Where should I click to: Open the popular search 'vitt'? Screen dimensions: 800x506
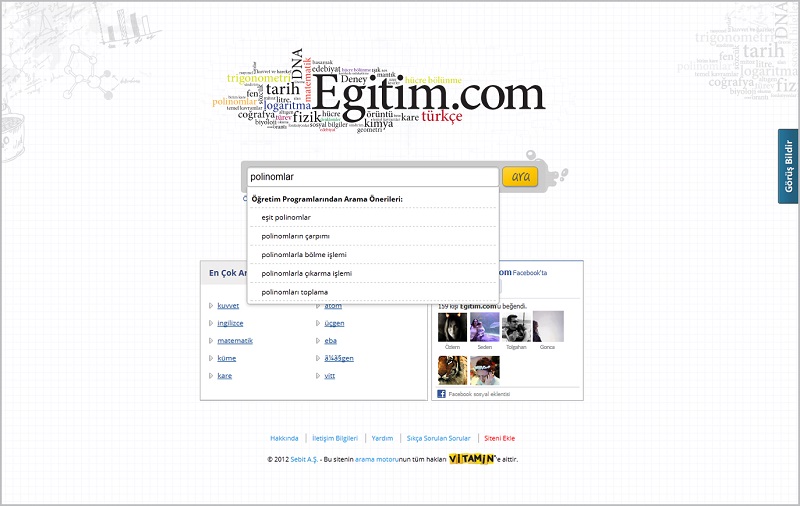(x=330, y=375)
